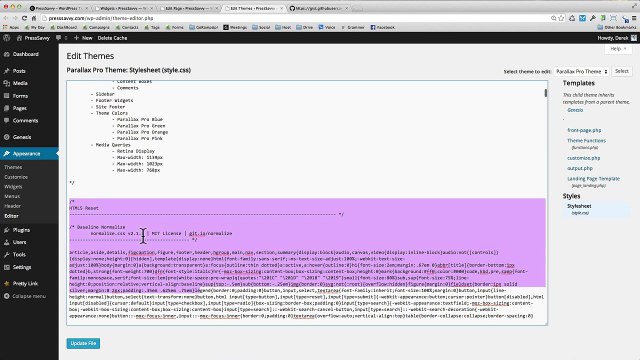Open the output.php template
The image size is (640, 360).
(x=580, y=168)
